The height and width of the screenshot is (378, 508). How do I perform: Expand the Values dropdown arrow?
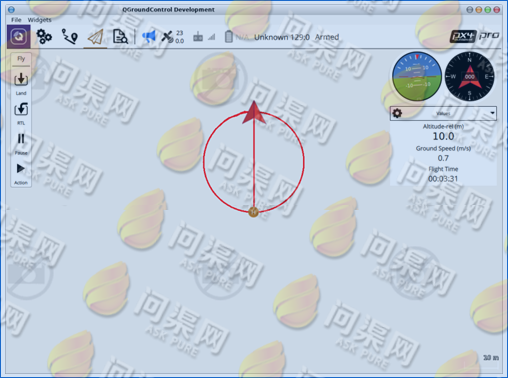(x=492, y=113)
